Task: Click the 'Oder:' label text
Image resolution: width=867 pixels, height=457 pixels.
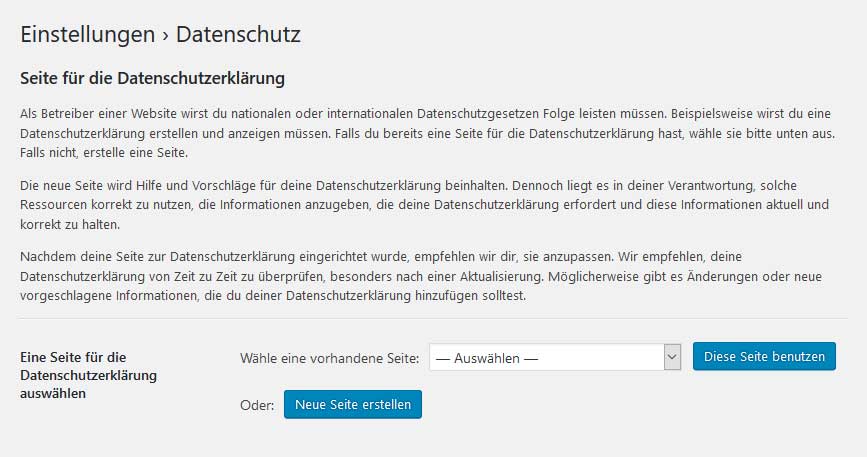Action: [257, 404]
